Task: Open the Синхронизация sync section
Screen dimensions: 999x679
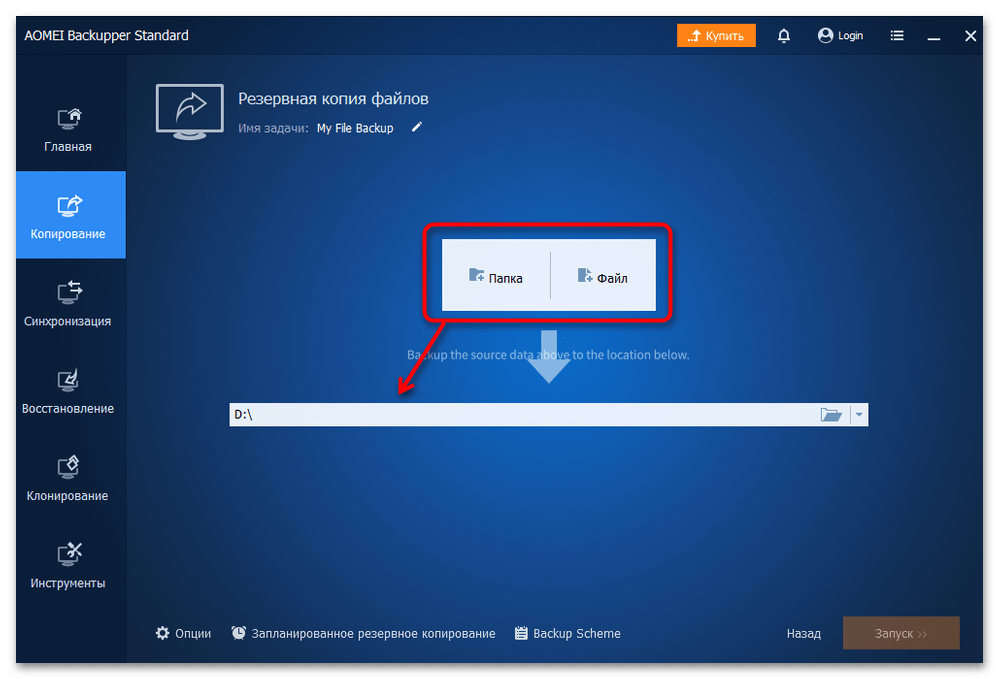Action: 68,304
